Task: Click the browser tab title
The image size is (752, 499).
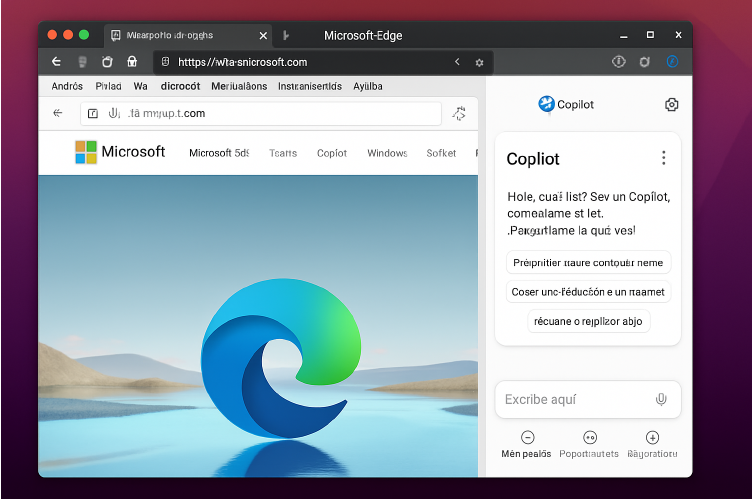Action: pyautogui.click(x=170, y=35)
